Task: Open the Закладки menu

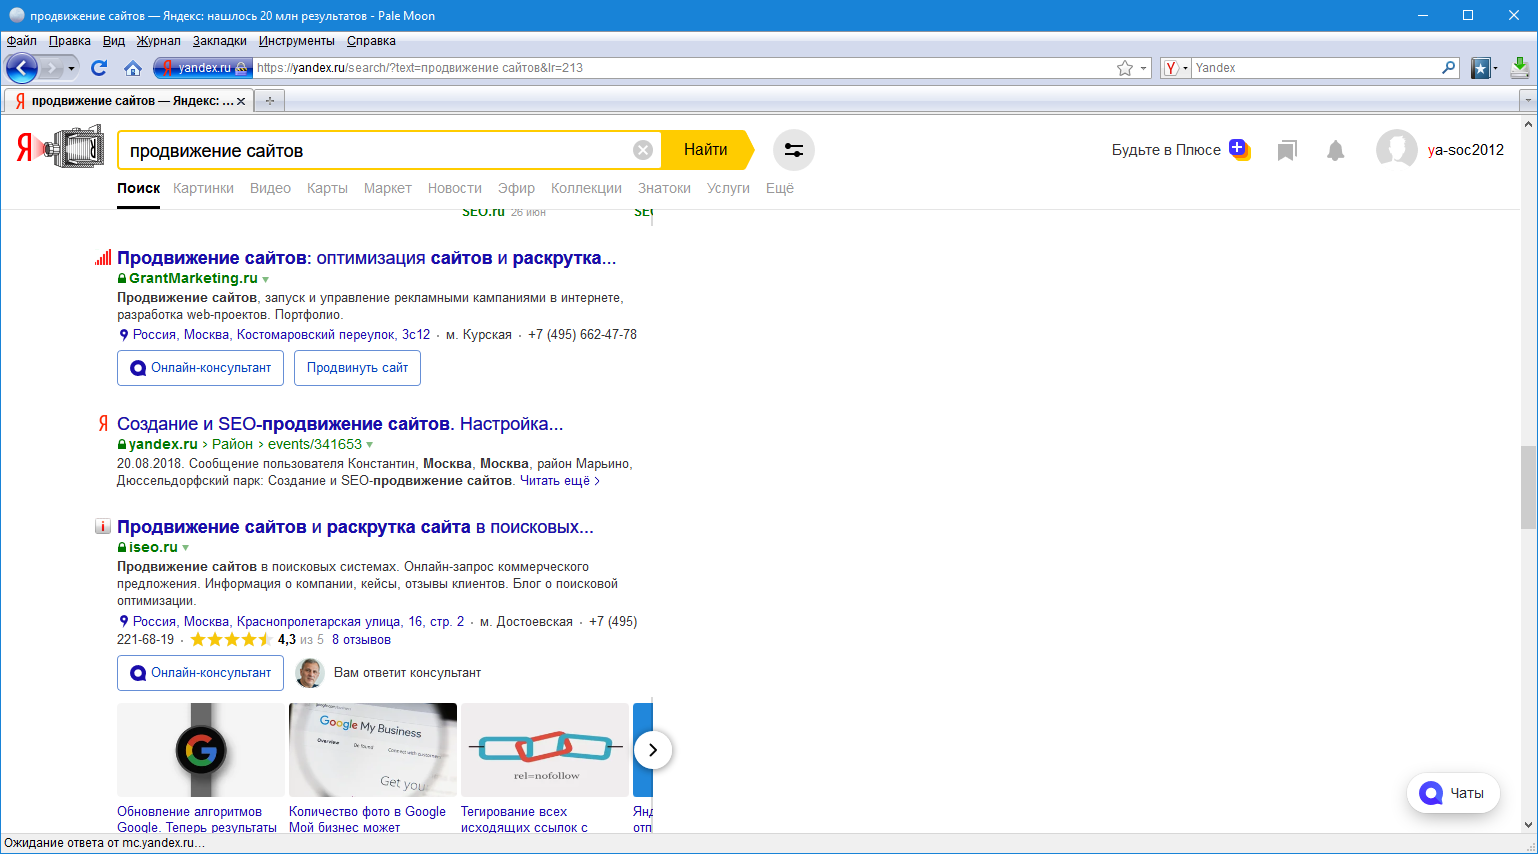Action: (220, 41)
